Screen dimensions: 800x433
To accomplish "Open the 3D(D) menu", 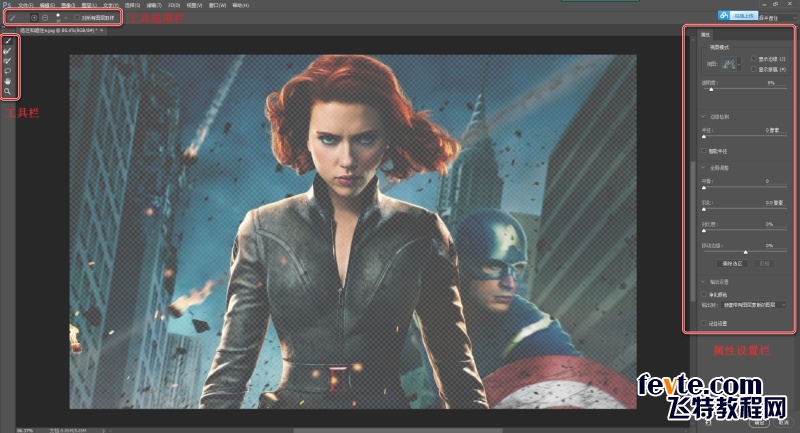I will tap(174, 5).
